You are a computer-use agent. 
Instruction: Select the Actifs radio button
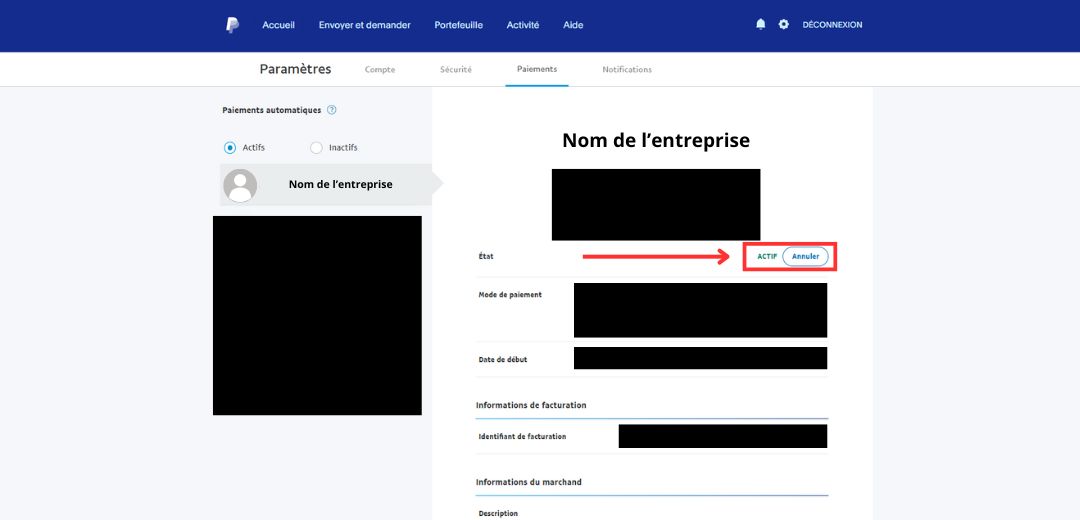pyautogui.click(x=230, y=147)
